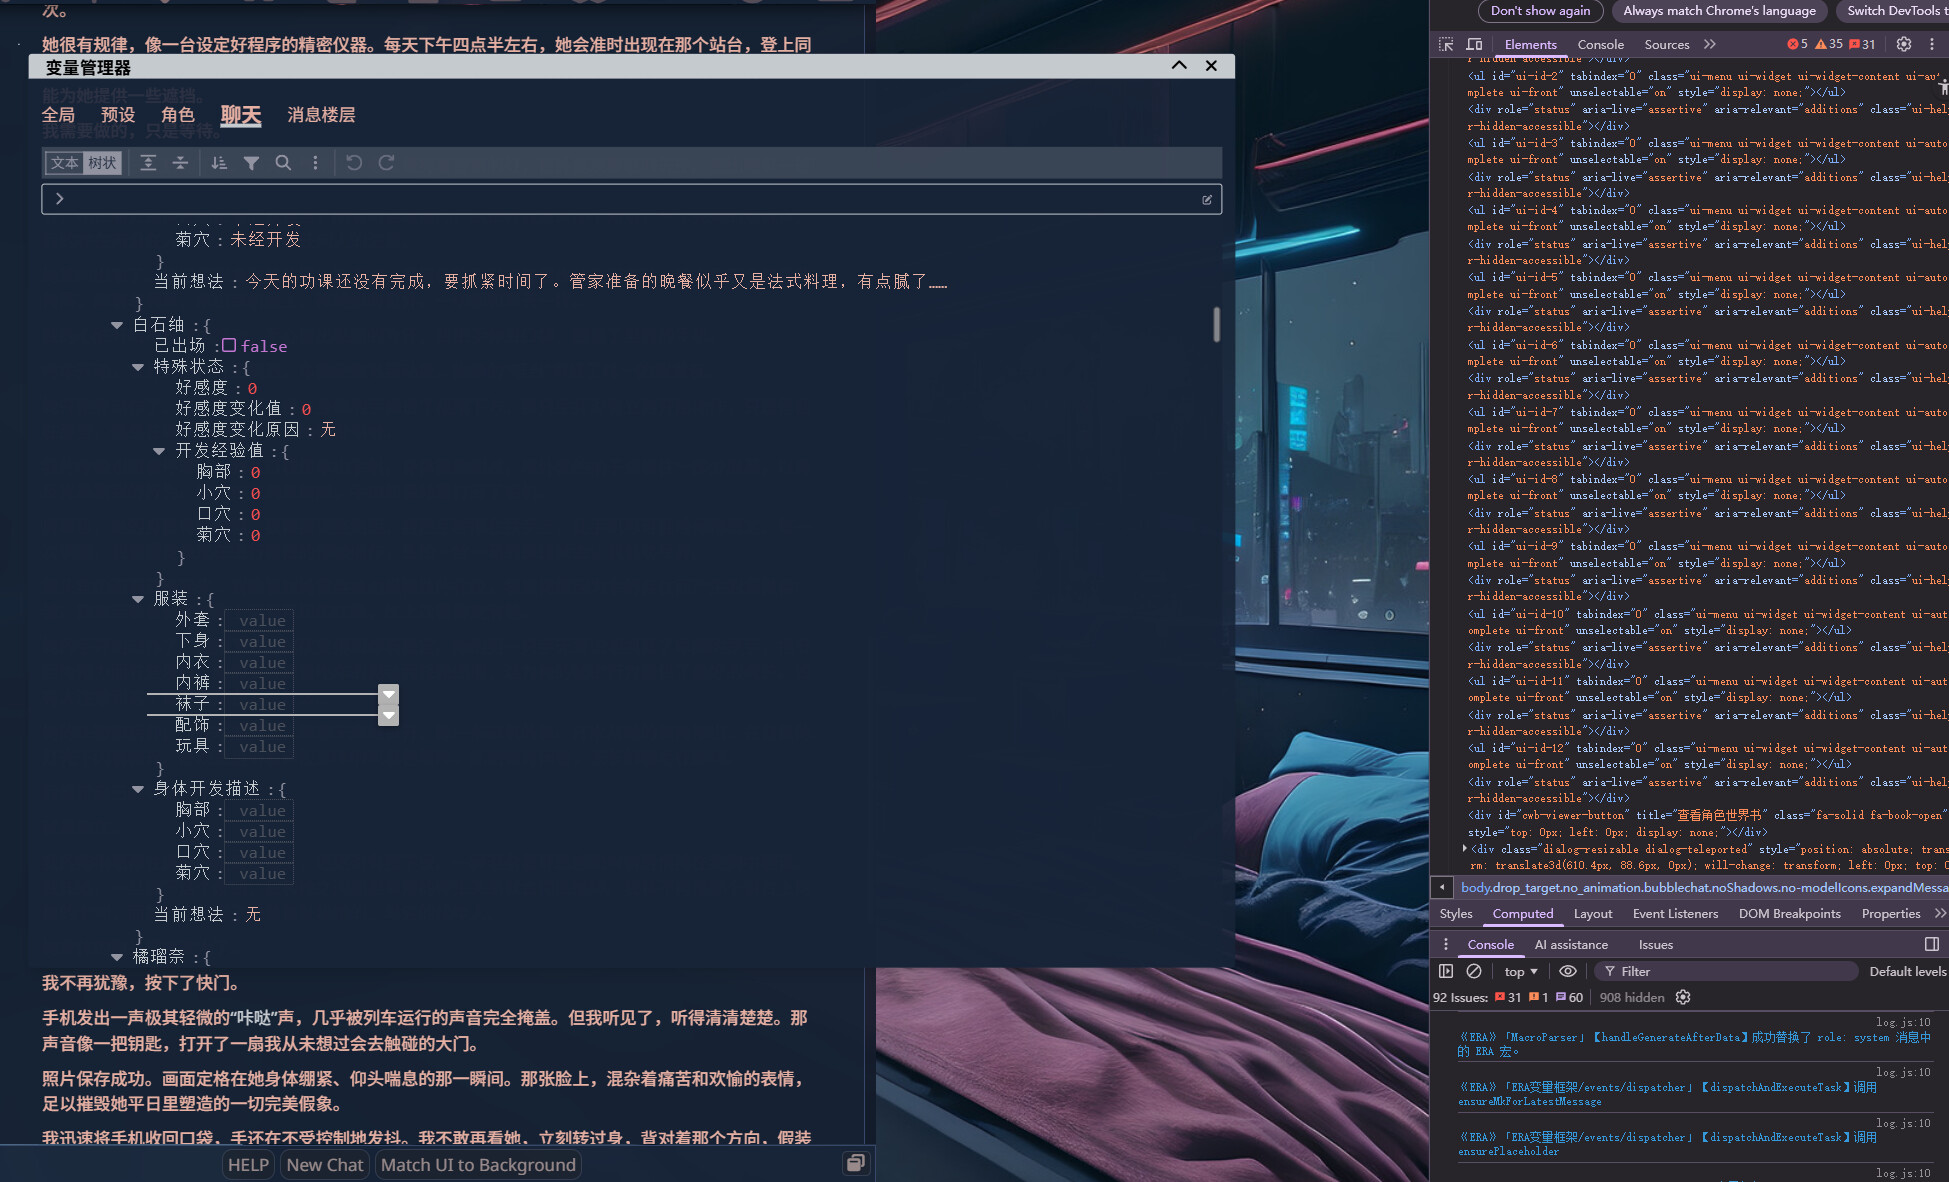This screenshot has width=1949, height=1182.
Task: Open the console context dropdown labeled top
Action: tap(1521, 971)
